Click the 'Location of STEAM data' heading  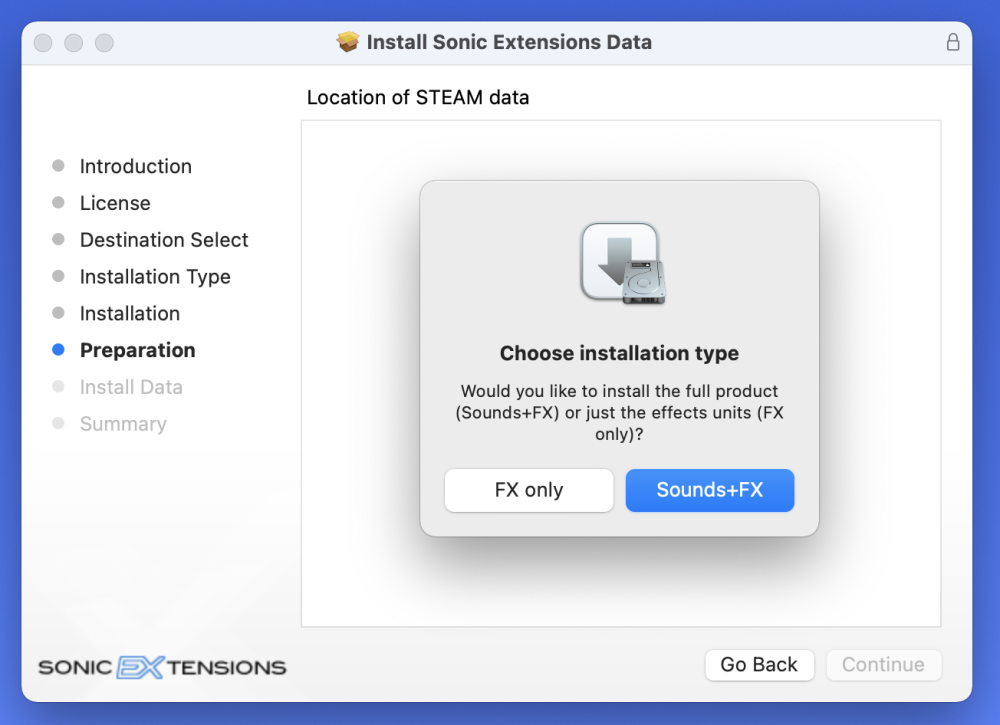418,98
